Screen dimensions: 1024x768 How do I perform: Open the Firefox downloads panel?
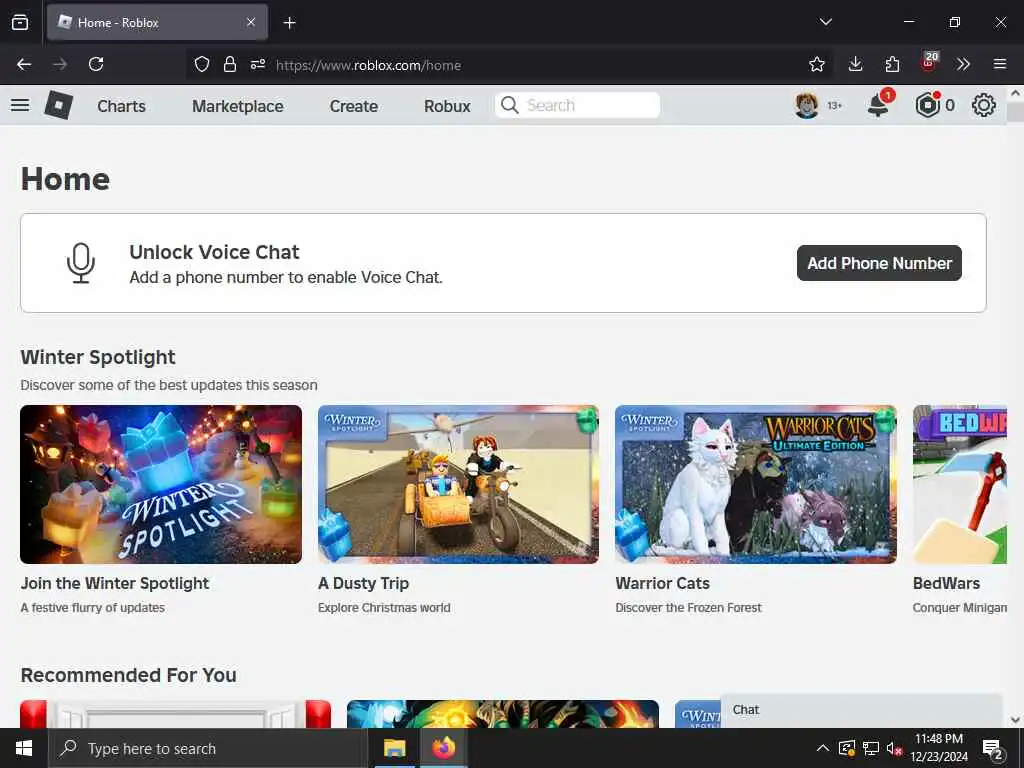855,64
